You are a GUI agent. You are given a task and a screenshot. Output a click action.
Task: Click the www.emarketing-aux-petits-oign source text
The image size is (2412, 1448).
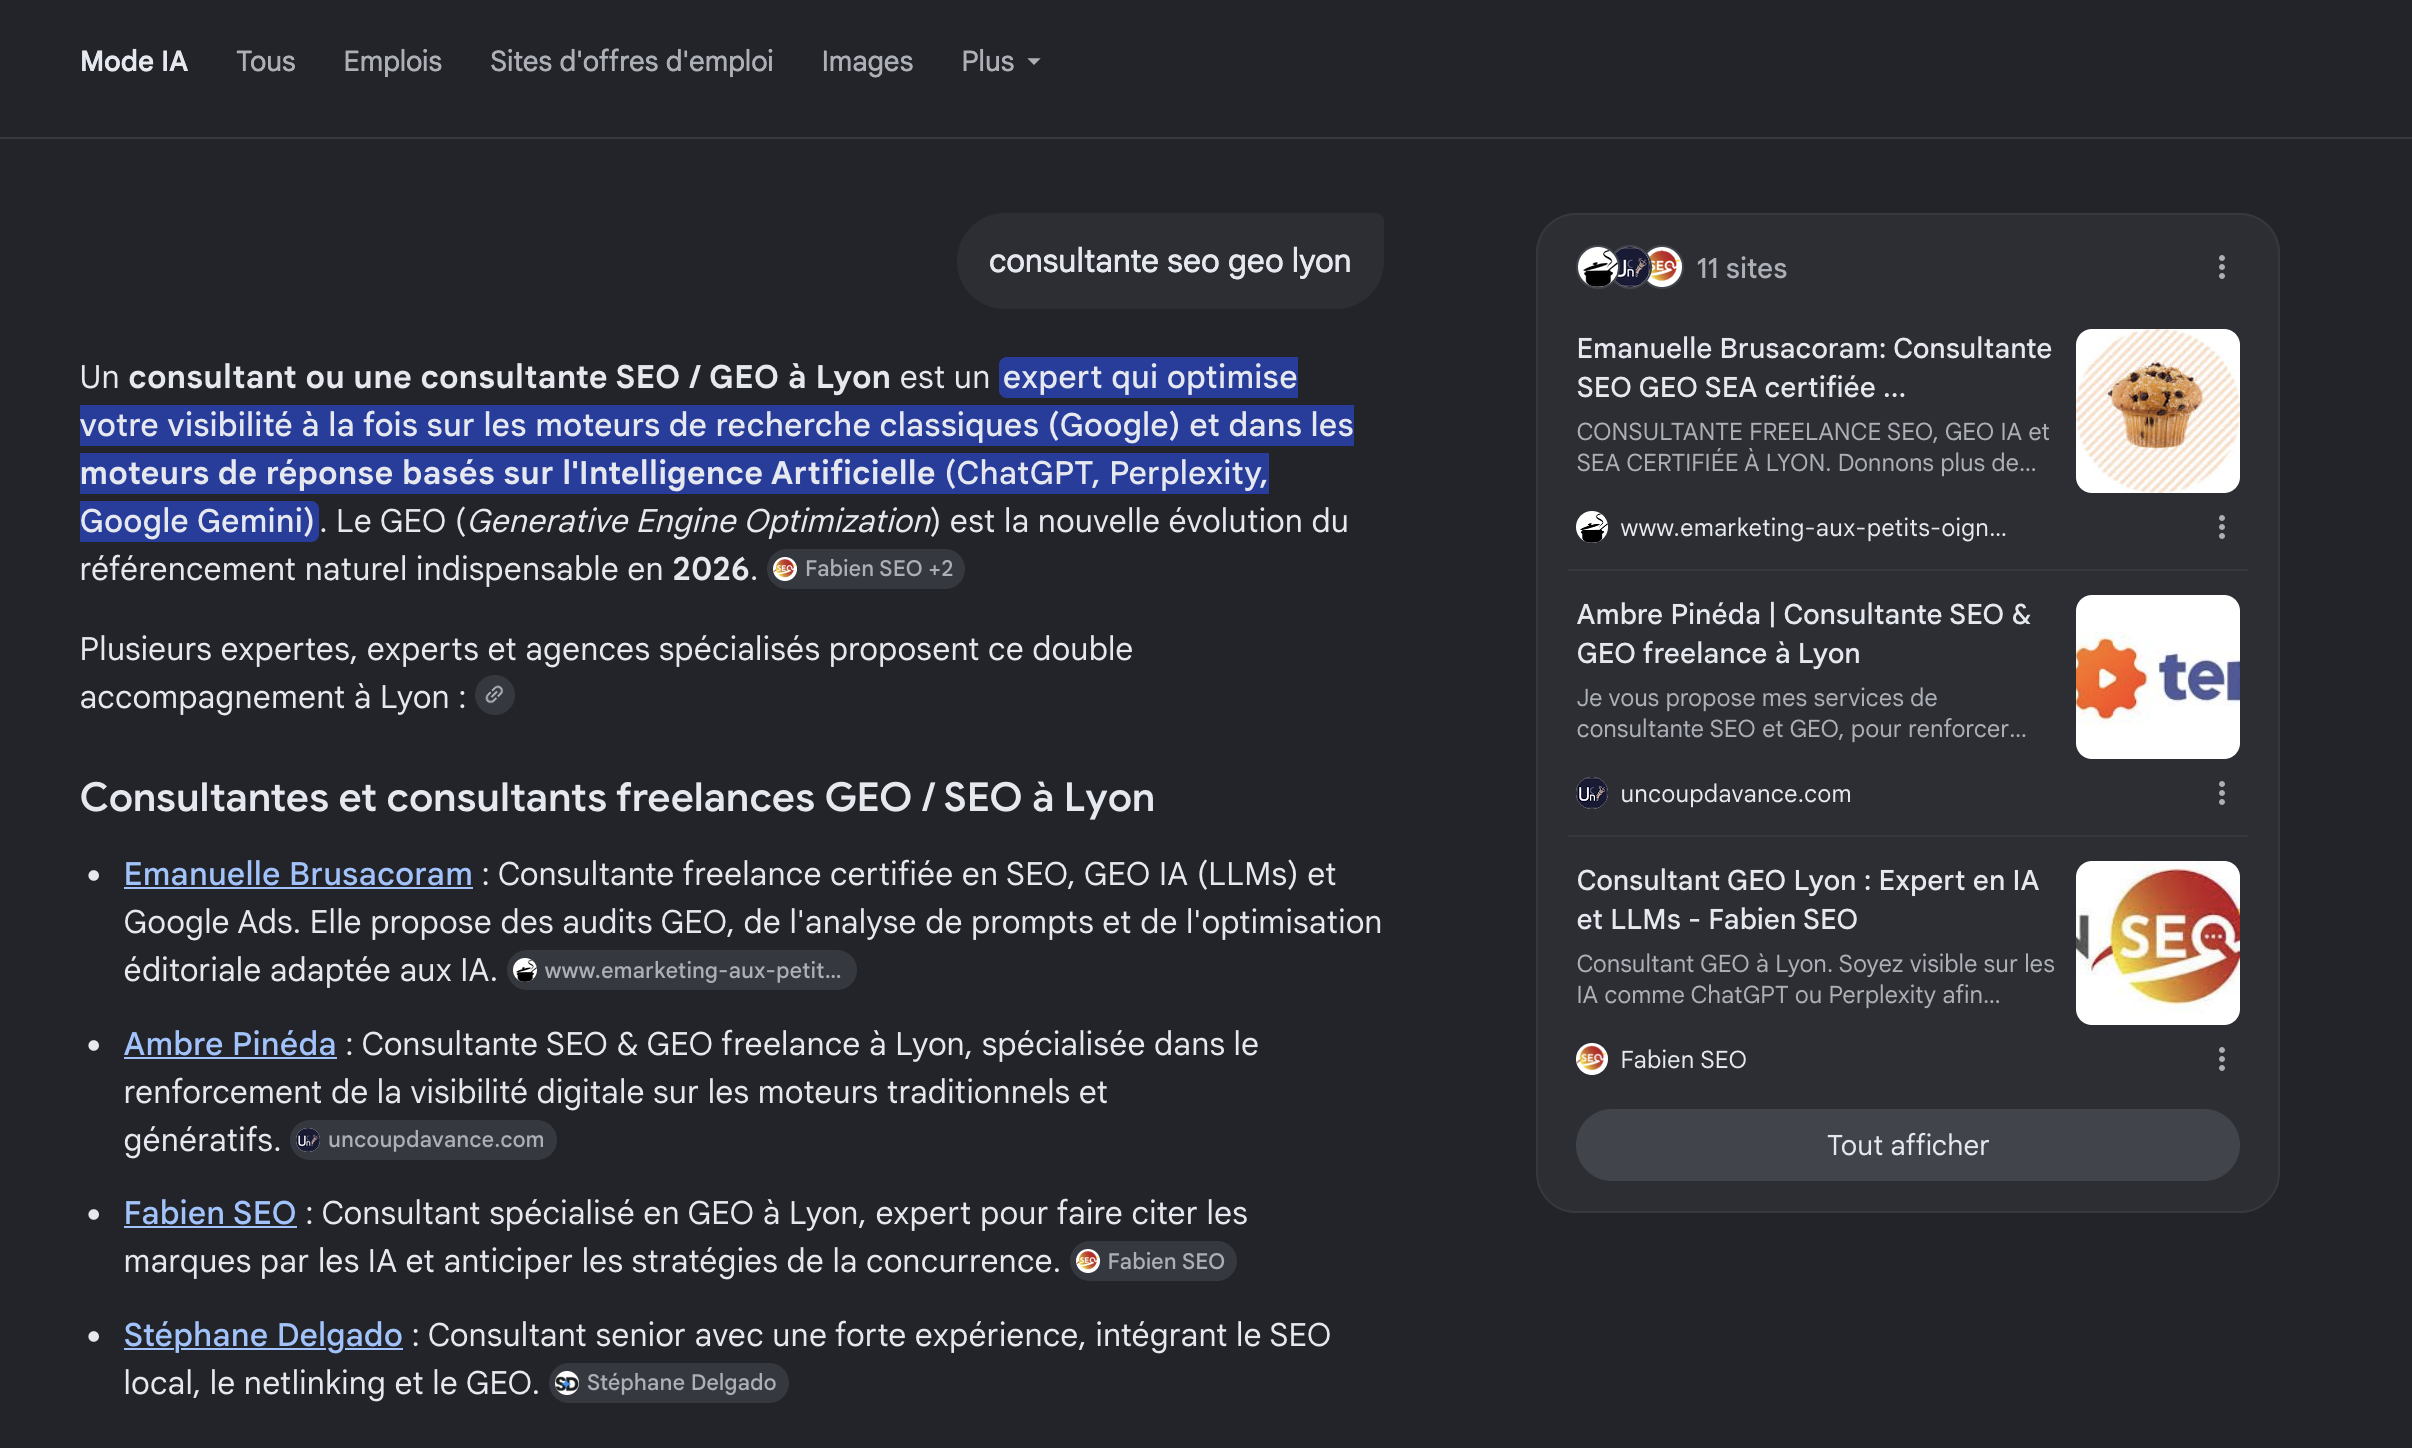point(1813,528)
